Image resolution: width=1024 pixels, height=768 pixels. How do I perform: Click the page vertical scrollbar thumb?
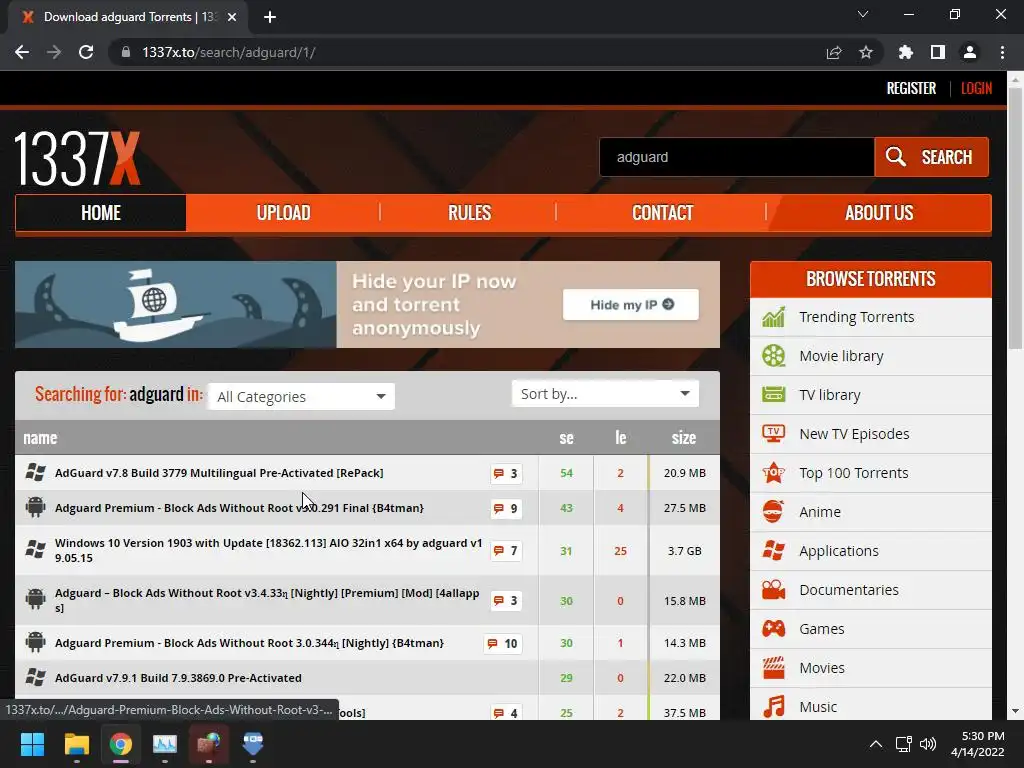pos(1015,217)
